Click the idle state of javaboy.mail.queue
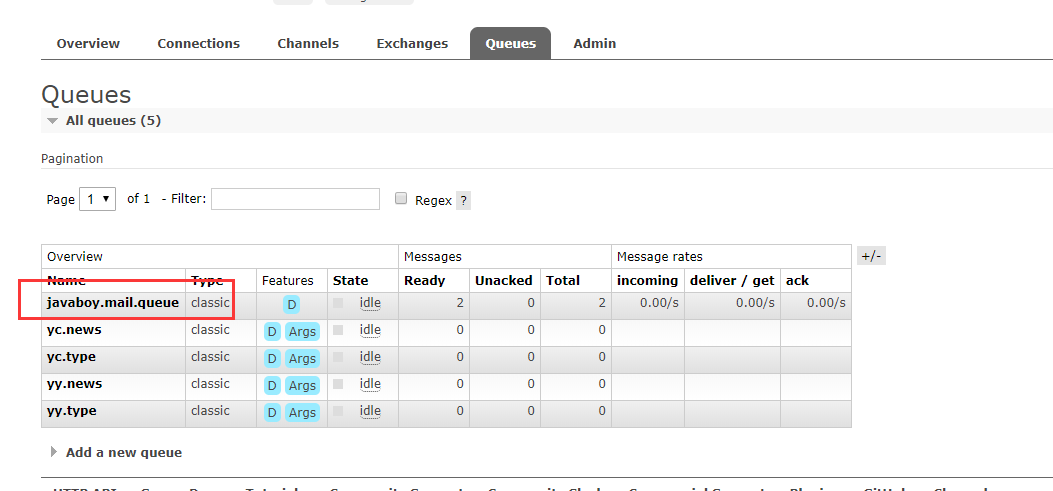 370,303
